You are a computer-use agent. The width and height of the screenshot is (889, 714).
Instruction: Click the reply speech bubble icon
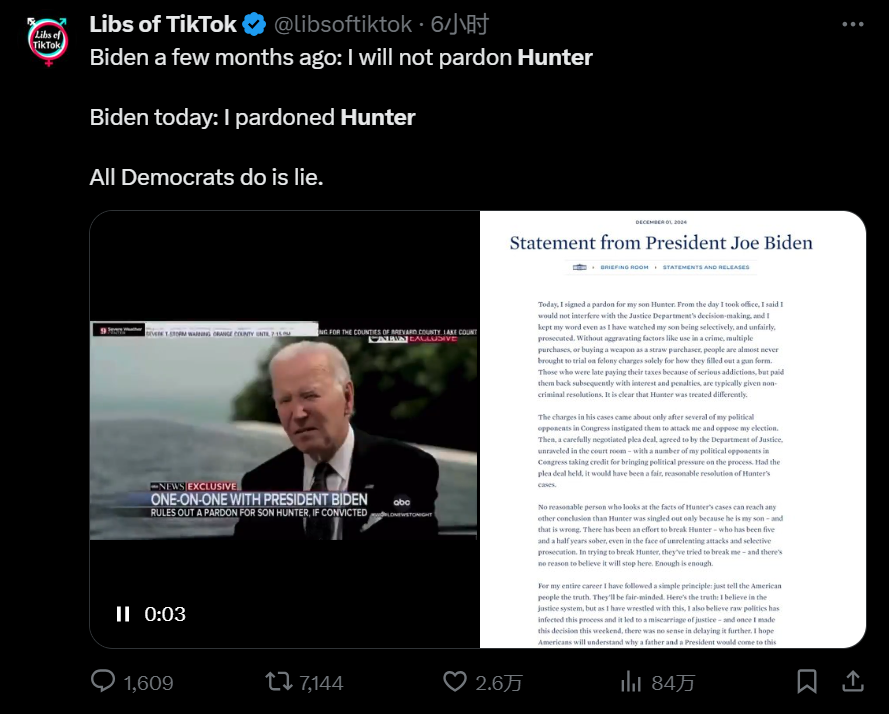click(103, 681)
